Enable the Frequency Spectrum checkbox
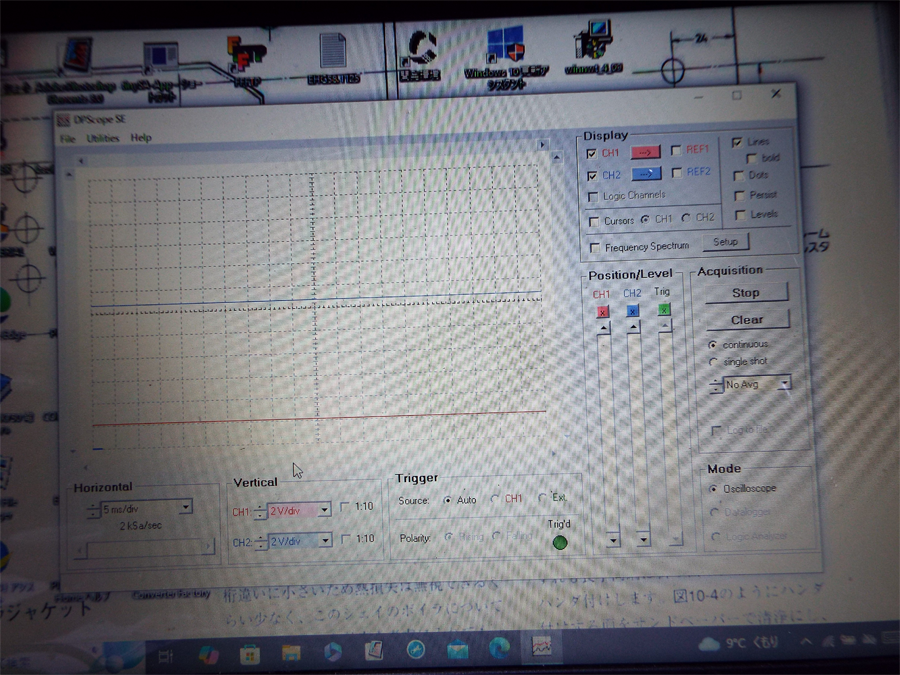 (596, 247)
